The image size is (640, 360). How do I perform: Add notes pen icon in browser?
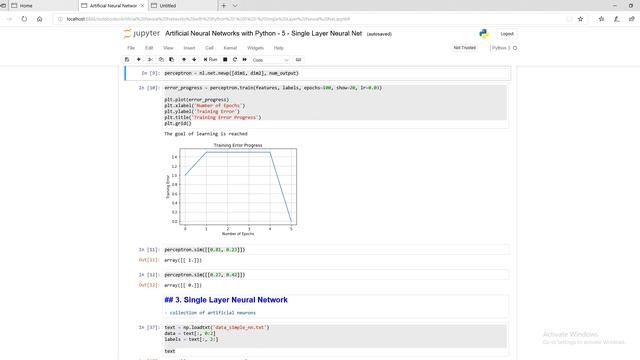617,19
